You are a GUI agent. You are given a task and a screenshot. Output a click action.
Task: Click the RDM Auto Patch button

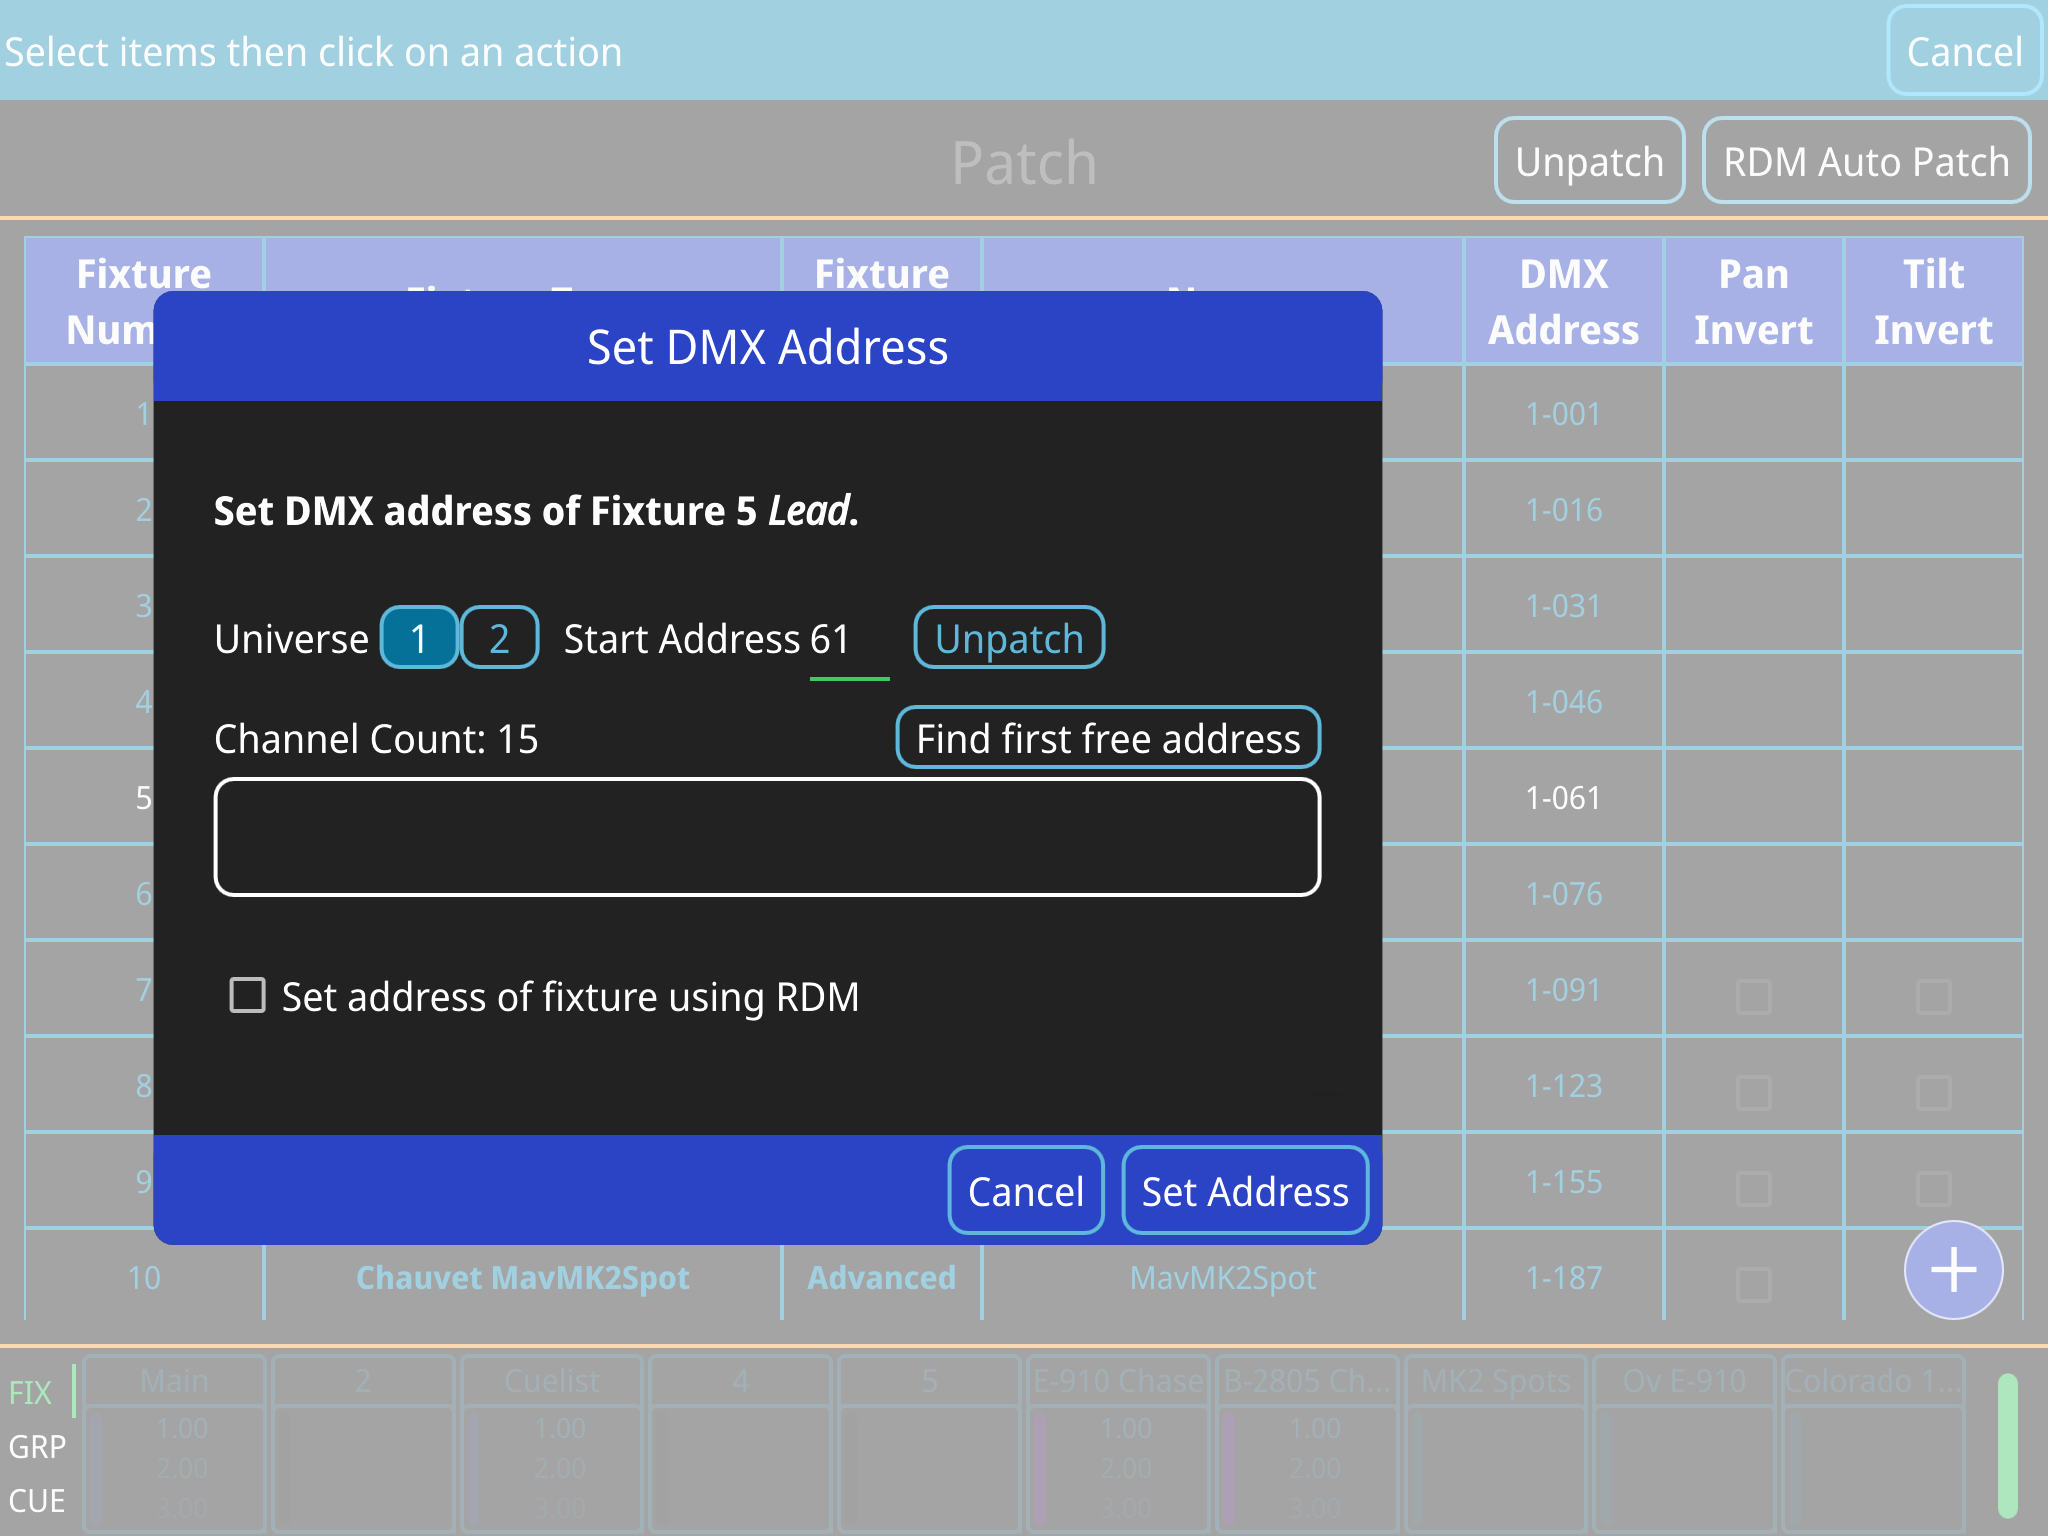click(x=1865, y=161)
